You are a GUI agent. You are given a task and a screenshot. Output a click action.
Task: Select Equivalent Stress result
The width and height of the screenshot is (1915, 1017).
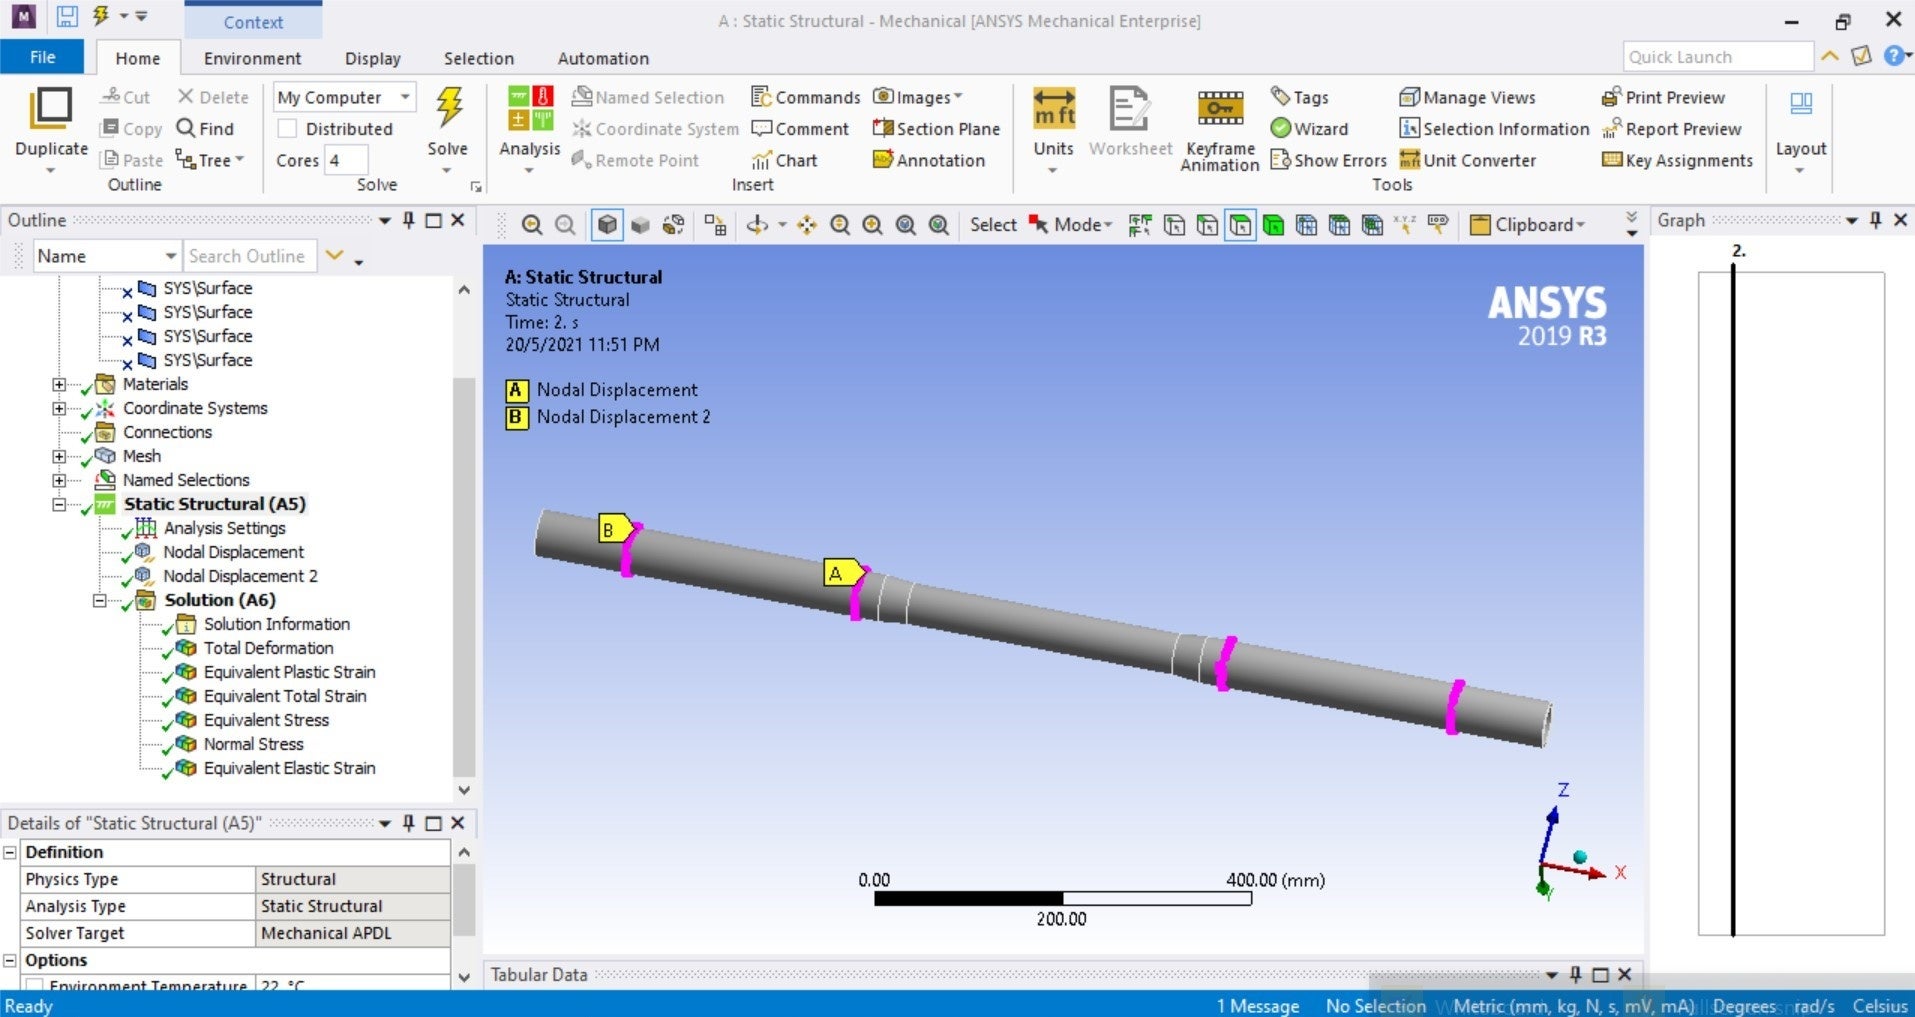point(266,720)
